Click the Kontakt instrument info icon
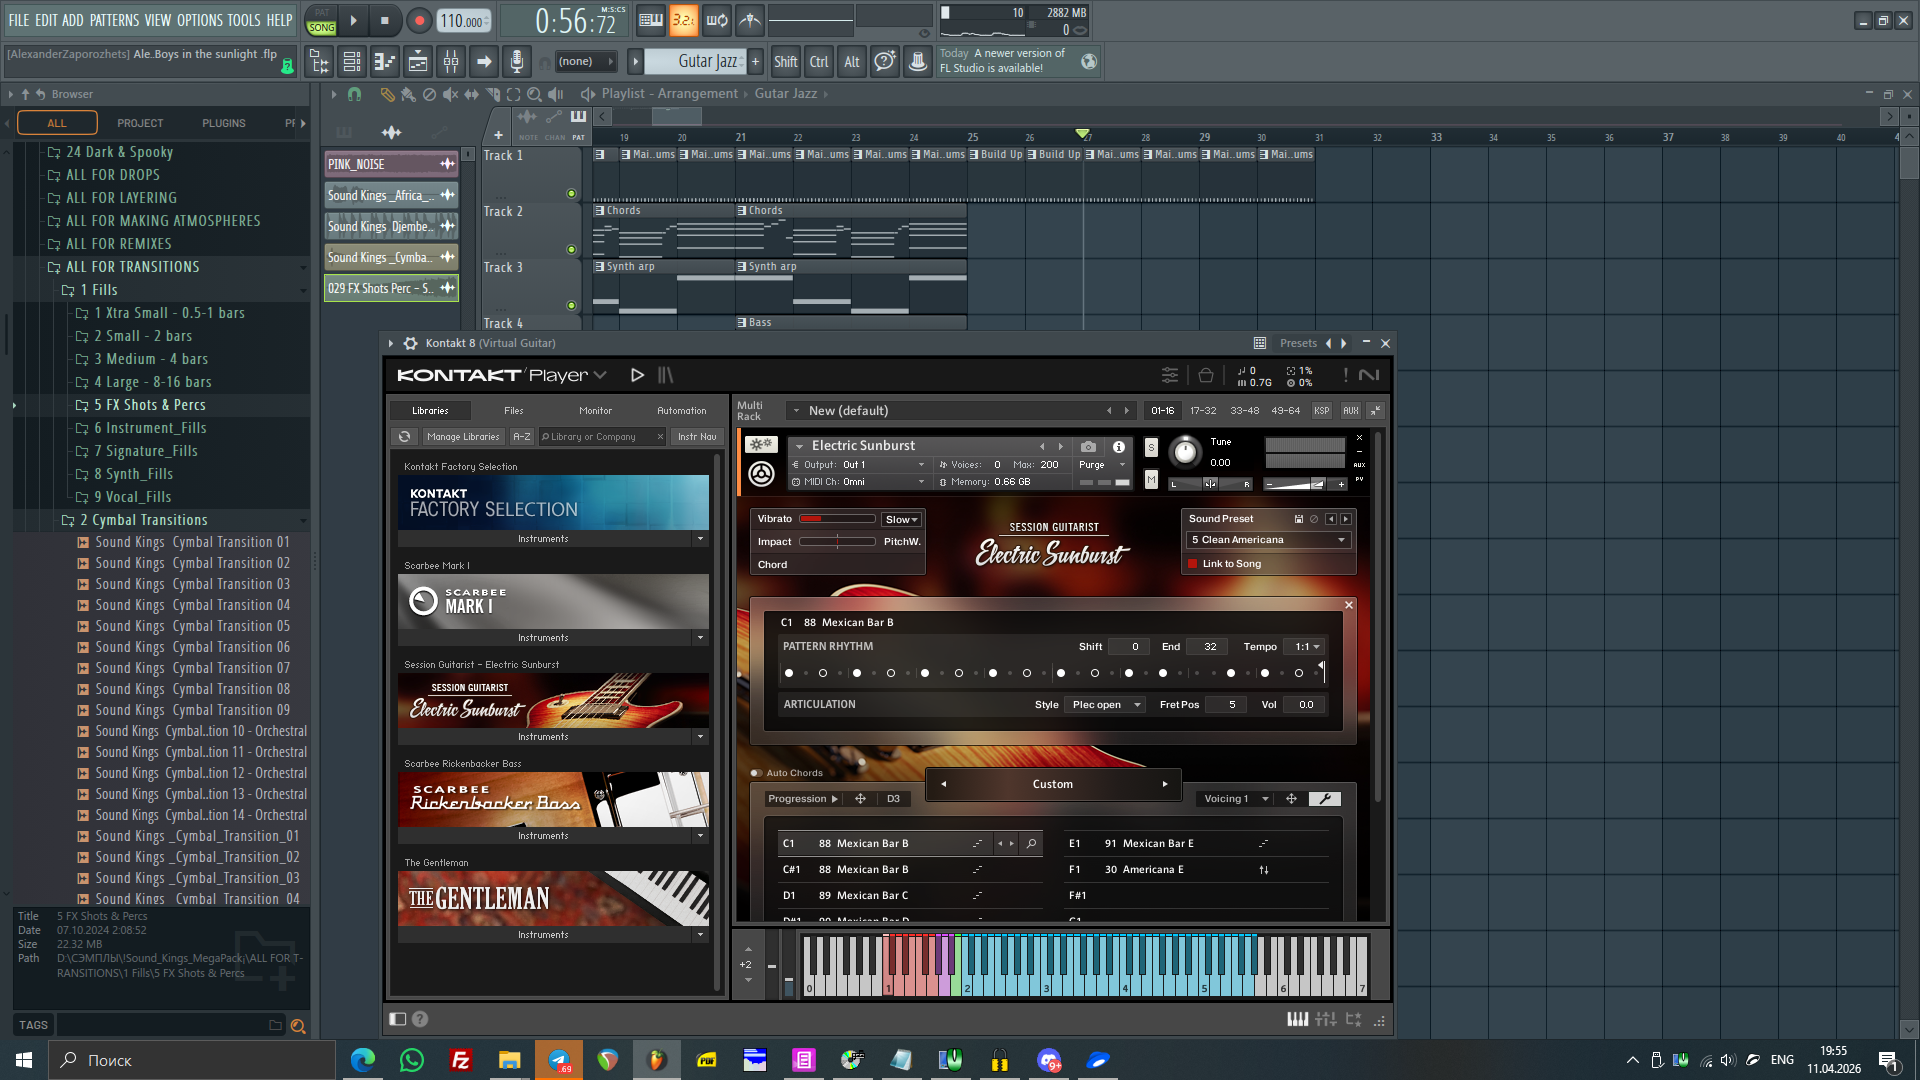The height and width of the screenshot is (1080, 1920). [x=1119, y=447]
